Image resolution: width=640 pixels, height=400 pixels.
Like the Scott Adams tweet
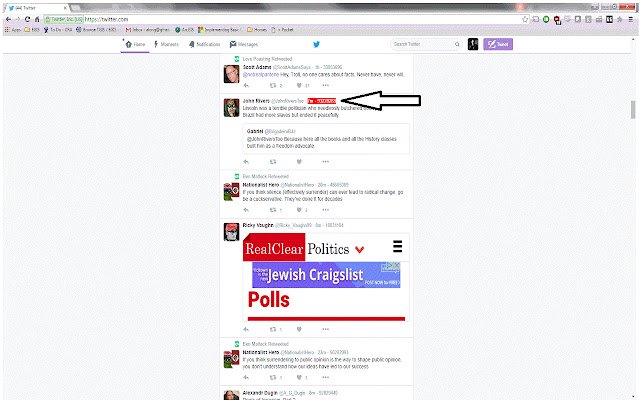click(299, 85)
